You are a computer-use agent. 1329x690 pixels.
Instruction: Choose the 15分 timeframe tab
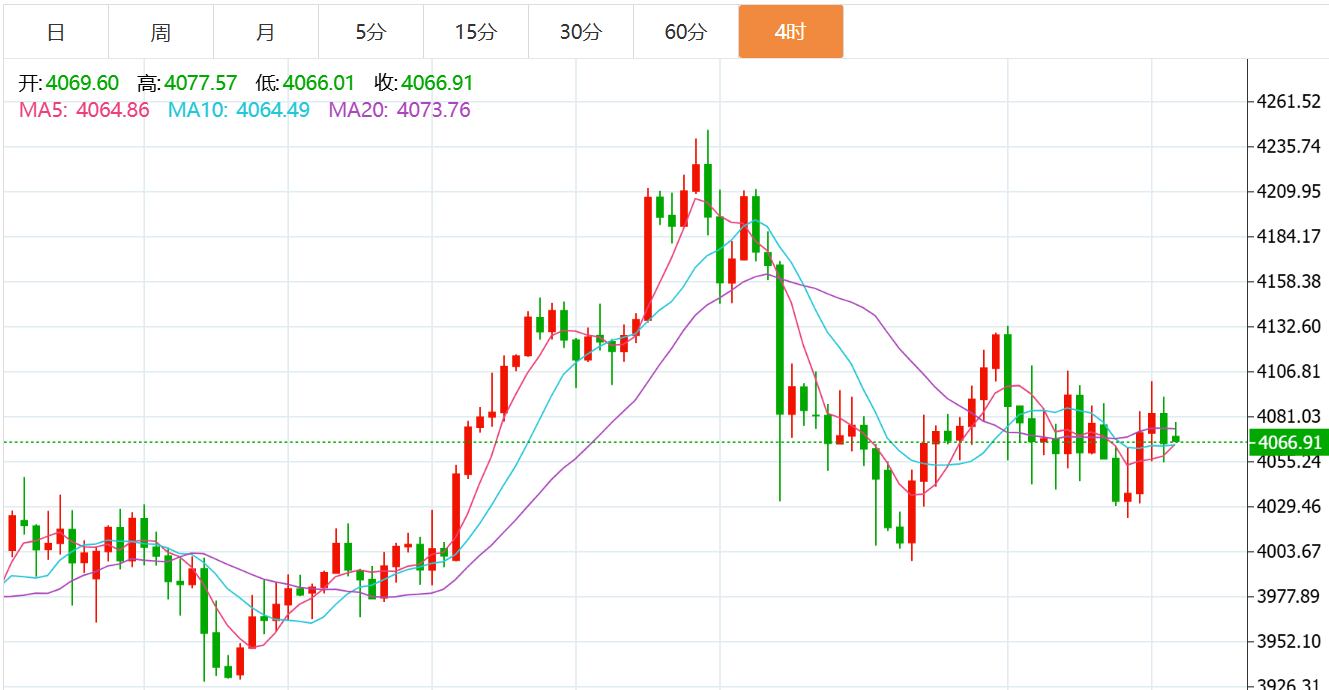[475, 32]
